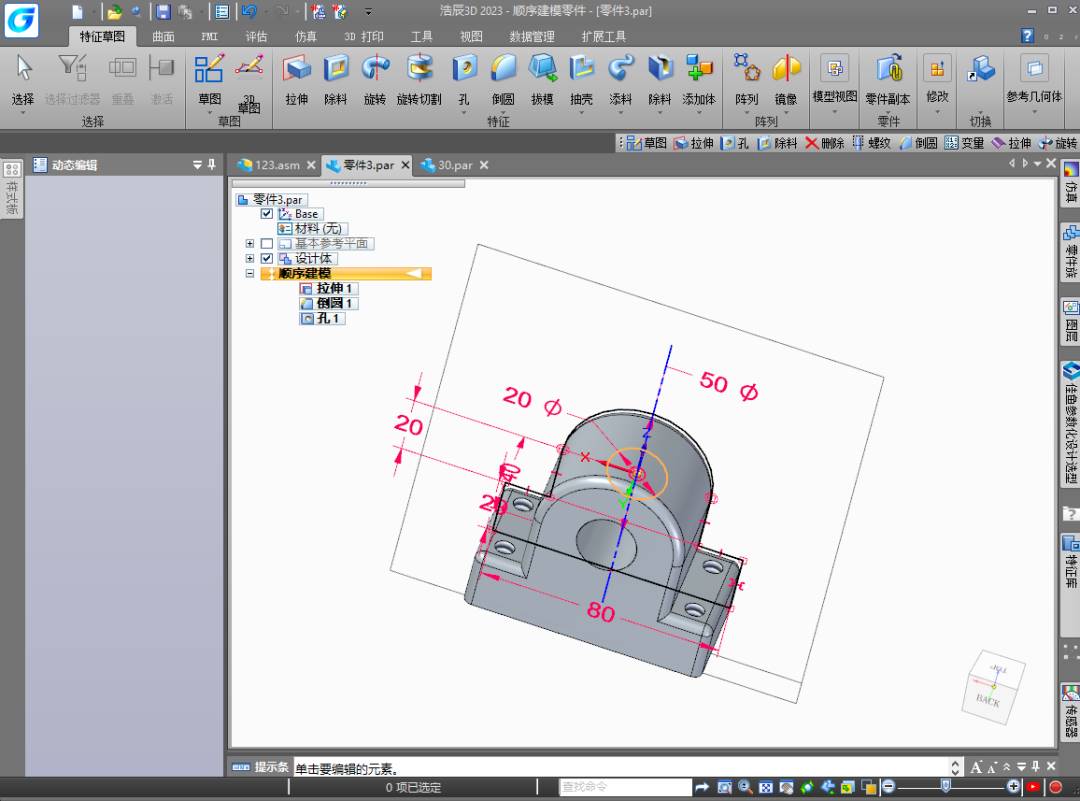Uncheck the Base checkbox in feature tree
This screenshot has width=1080, height=801.
click(266, 214)
